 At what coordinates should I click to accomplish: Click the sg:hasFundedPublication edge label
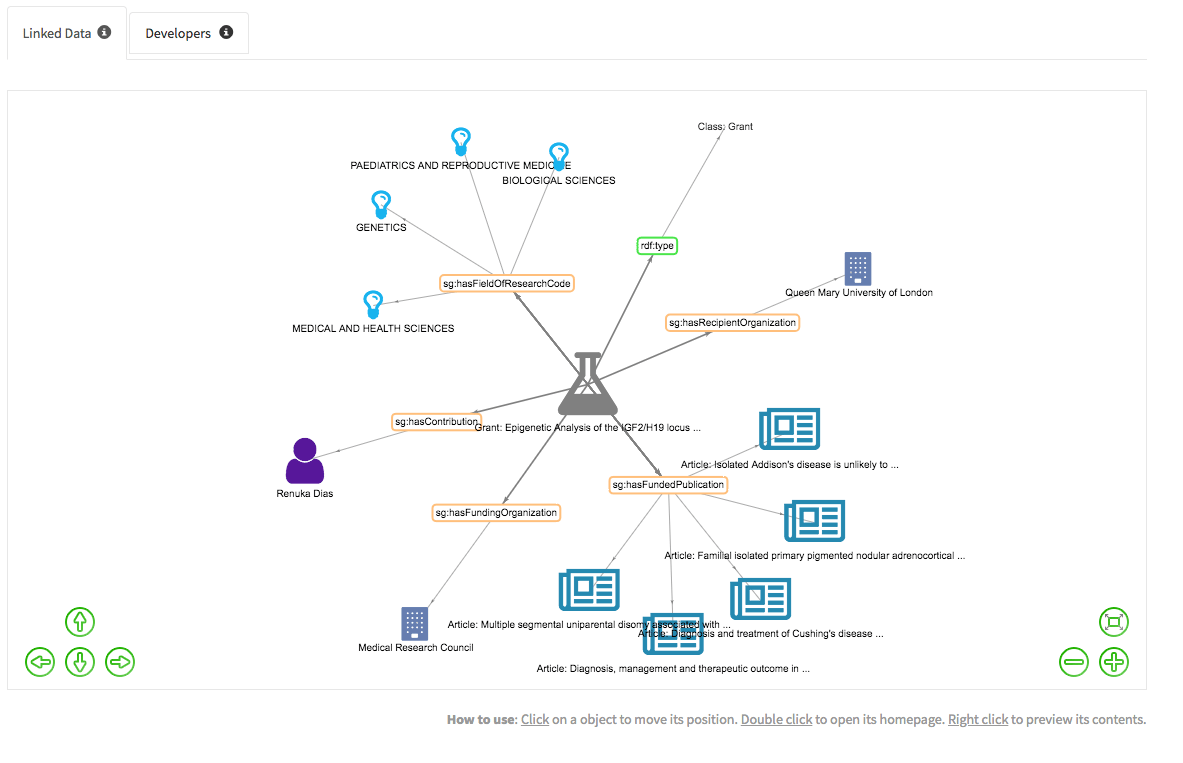coord(668,485)
